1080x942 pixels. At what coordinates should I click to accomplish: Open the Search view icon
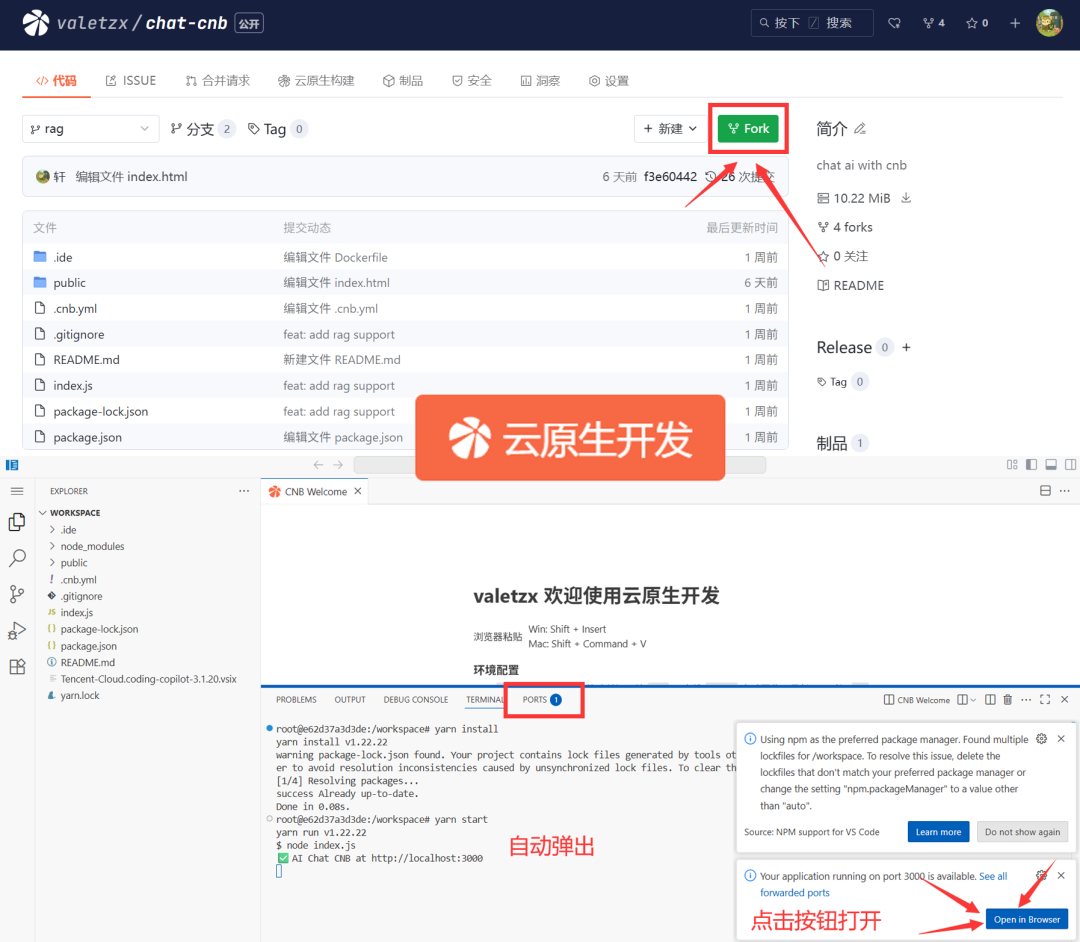17,558
